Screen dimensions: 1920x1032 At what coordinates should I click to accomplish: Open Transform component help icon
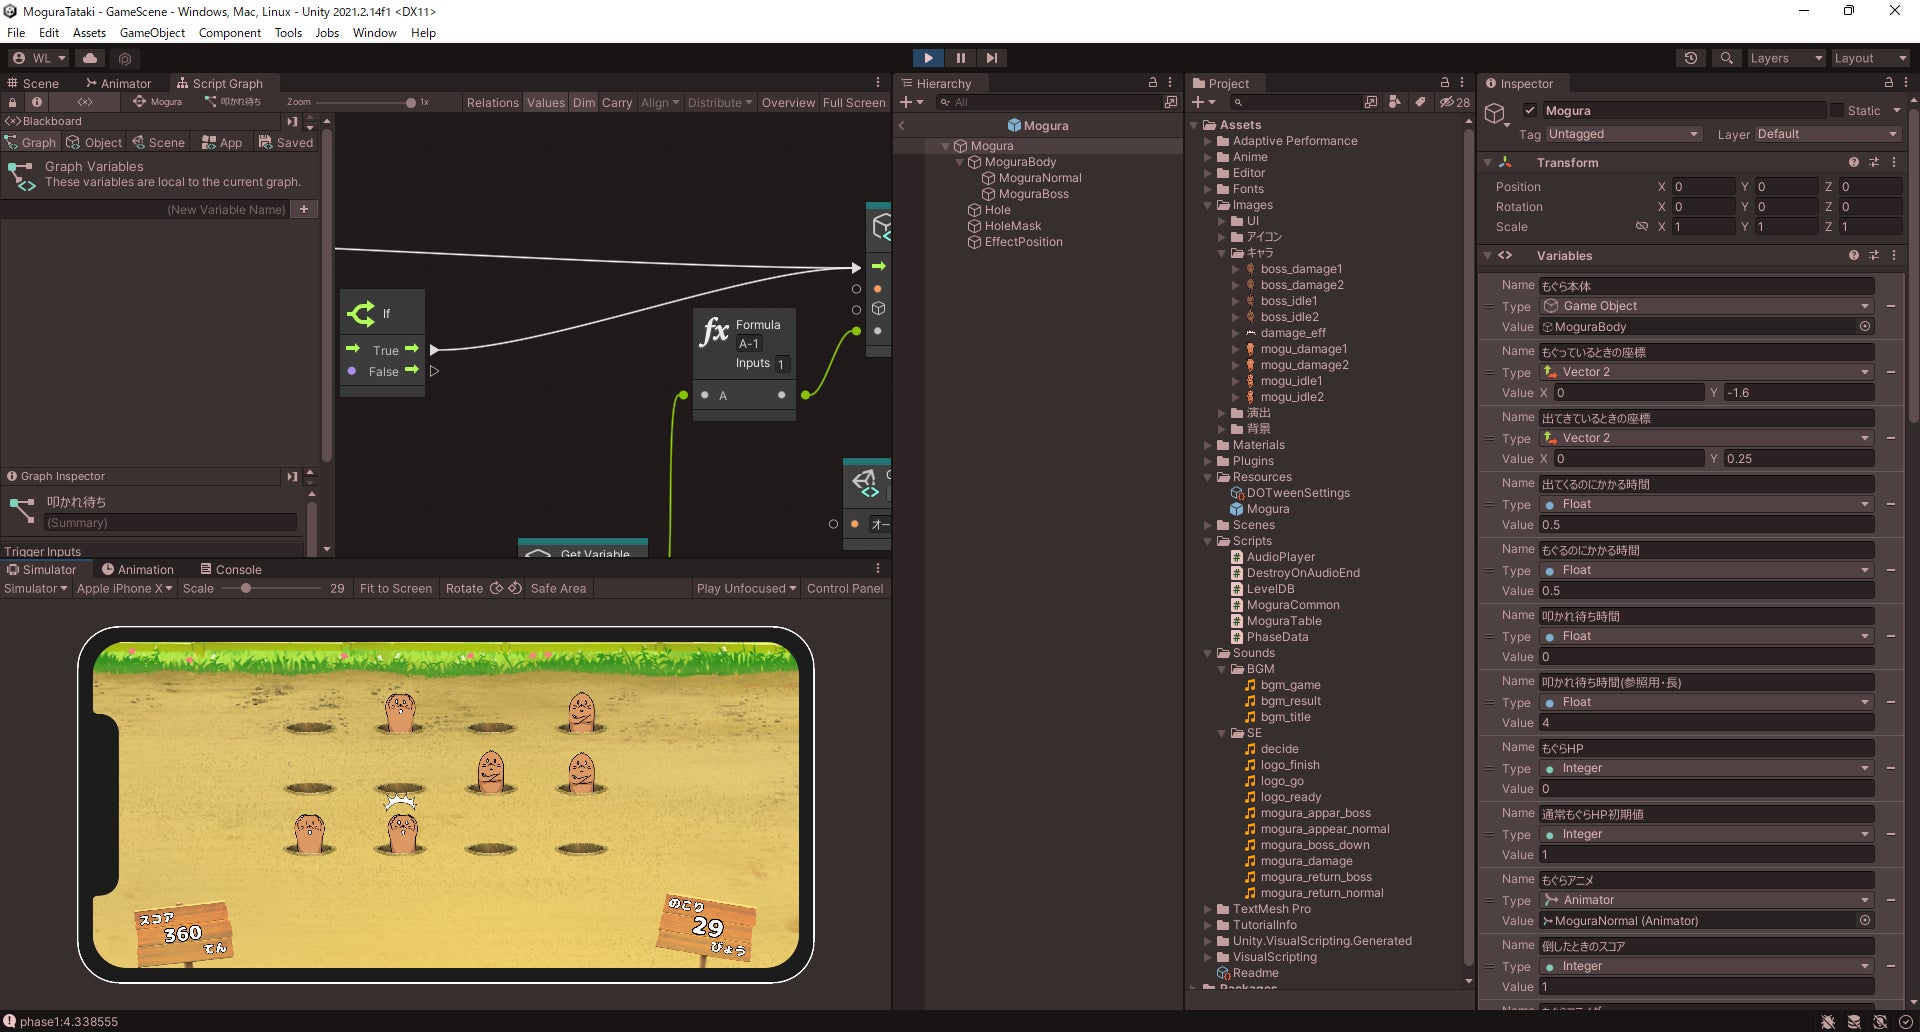[1853, 162]
